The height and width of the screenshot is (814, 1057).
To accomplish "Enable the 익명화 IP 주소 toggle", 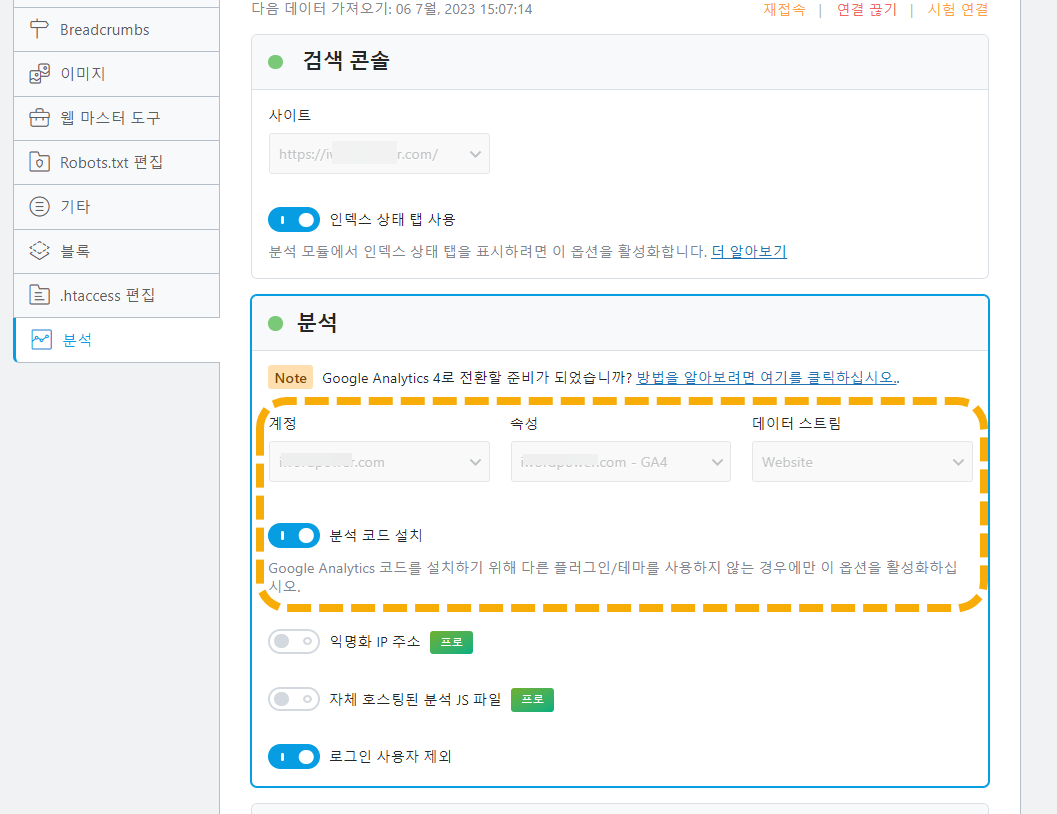I will pyautogui.click(x=294, y=641).
